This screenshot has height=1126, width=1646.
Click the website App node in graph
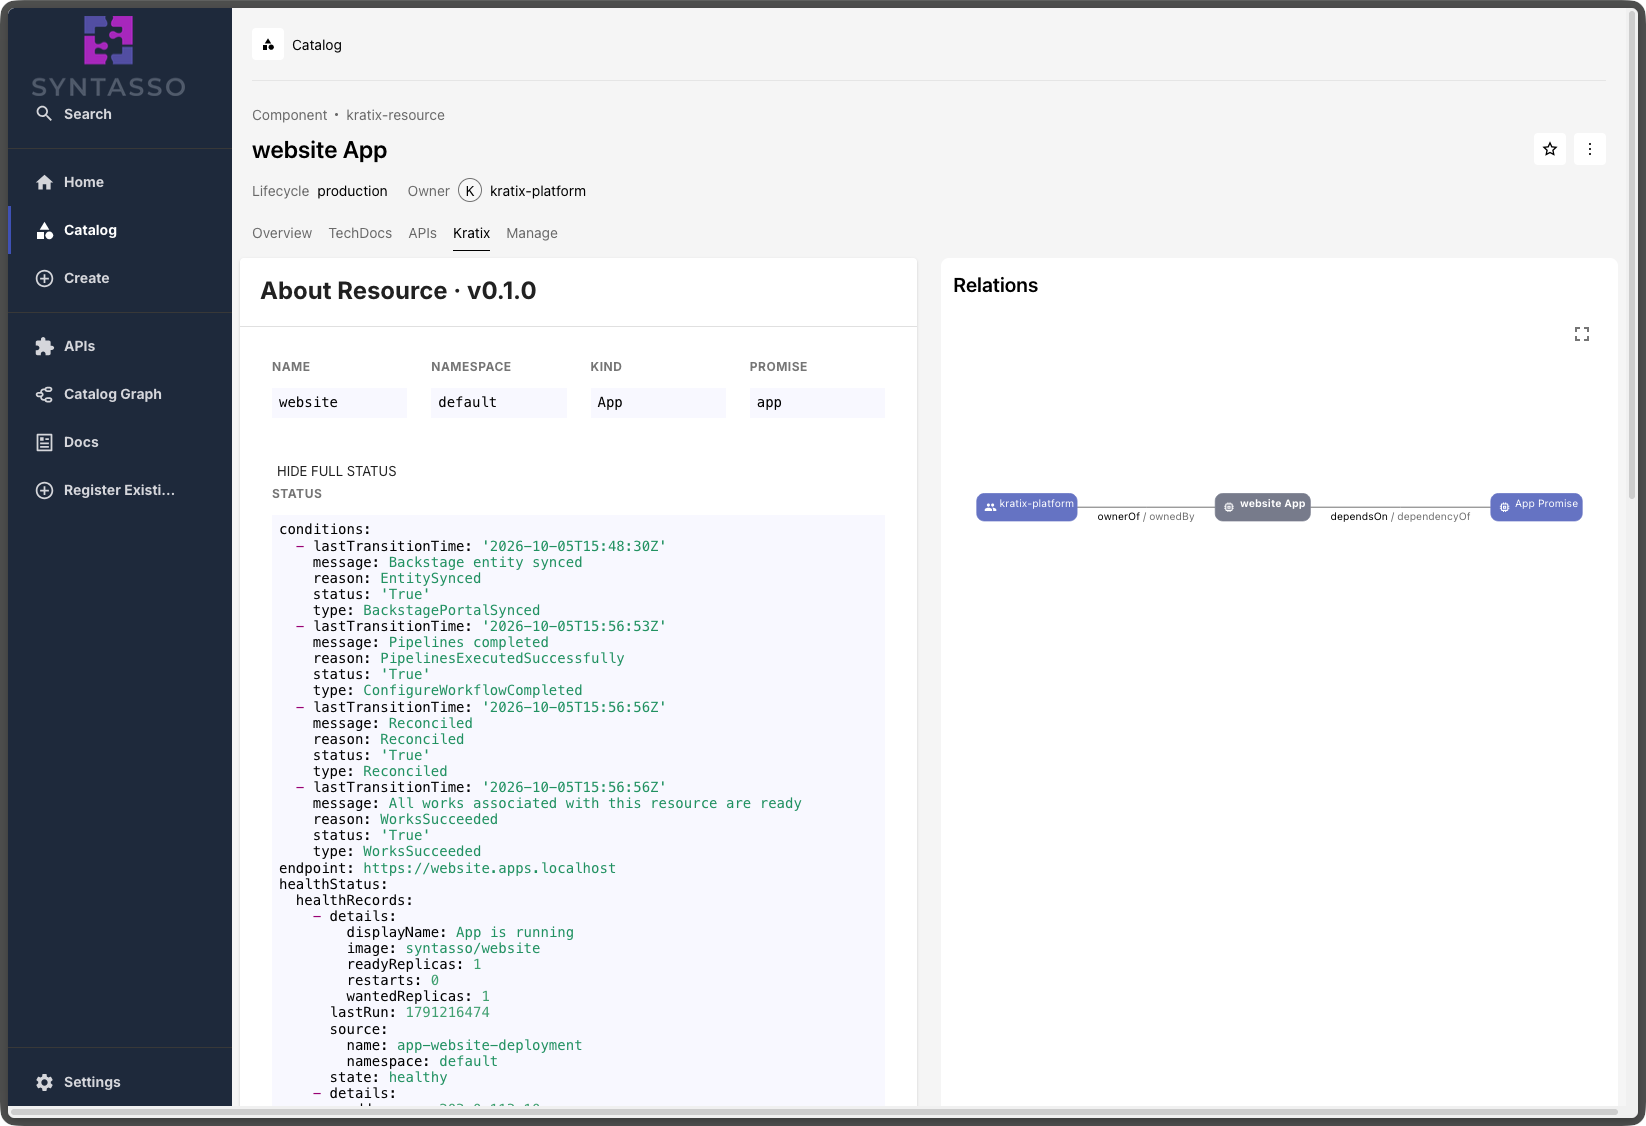[1263, 506]
